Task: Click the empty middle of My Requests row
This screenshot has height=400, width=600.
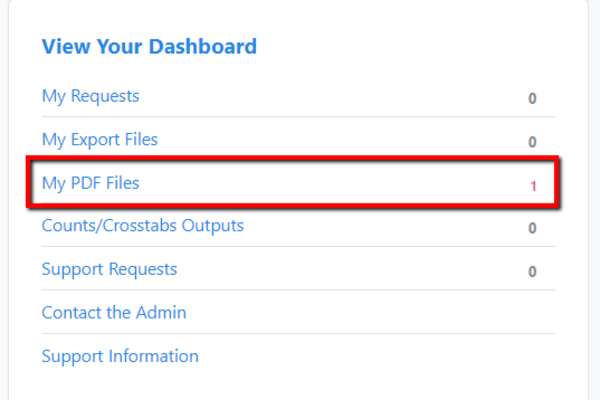Action: coord(333,96)
